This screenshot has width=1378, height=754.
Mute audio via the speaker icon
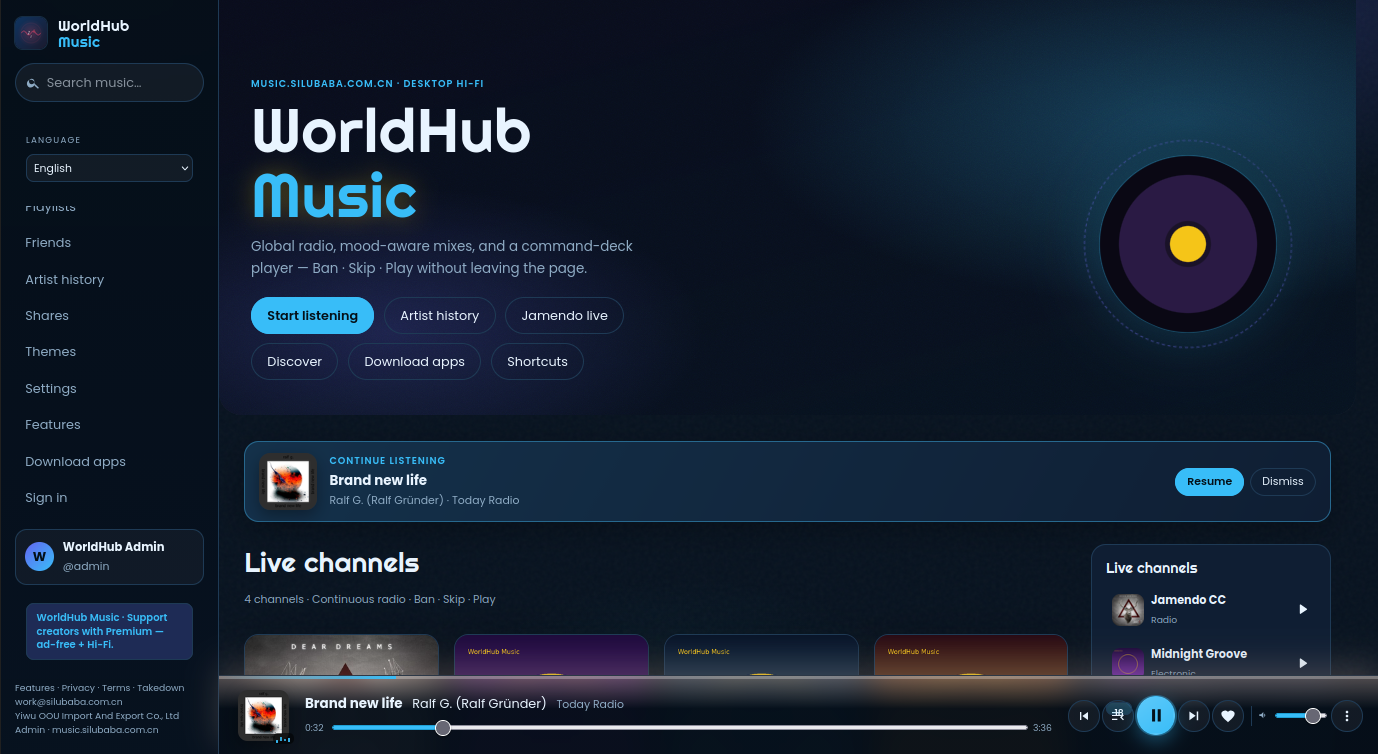coord(1262,715)
